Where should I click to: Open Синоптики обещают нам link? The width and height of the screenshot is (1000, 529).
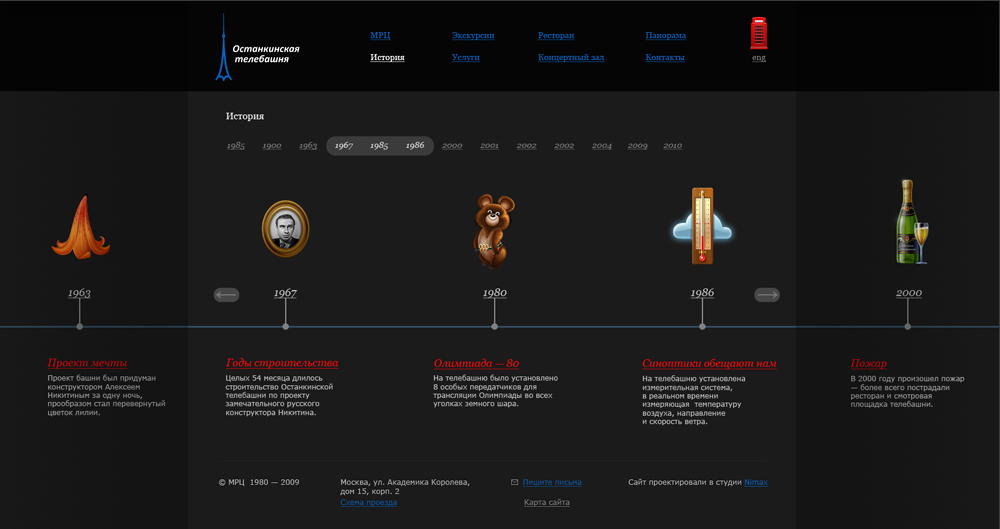(x=709, y=364)
